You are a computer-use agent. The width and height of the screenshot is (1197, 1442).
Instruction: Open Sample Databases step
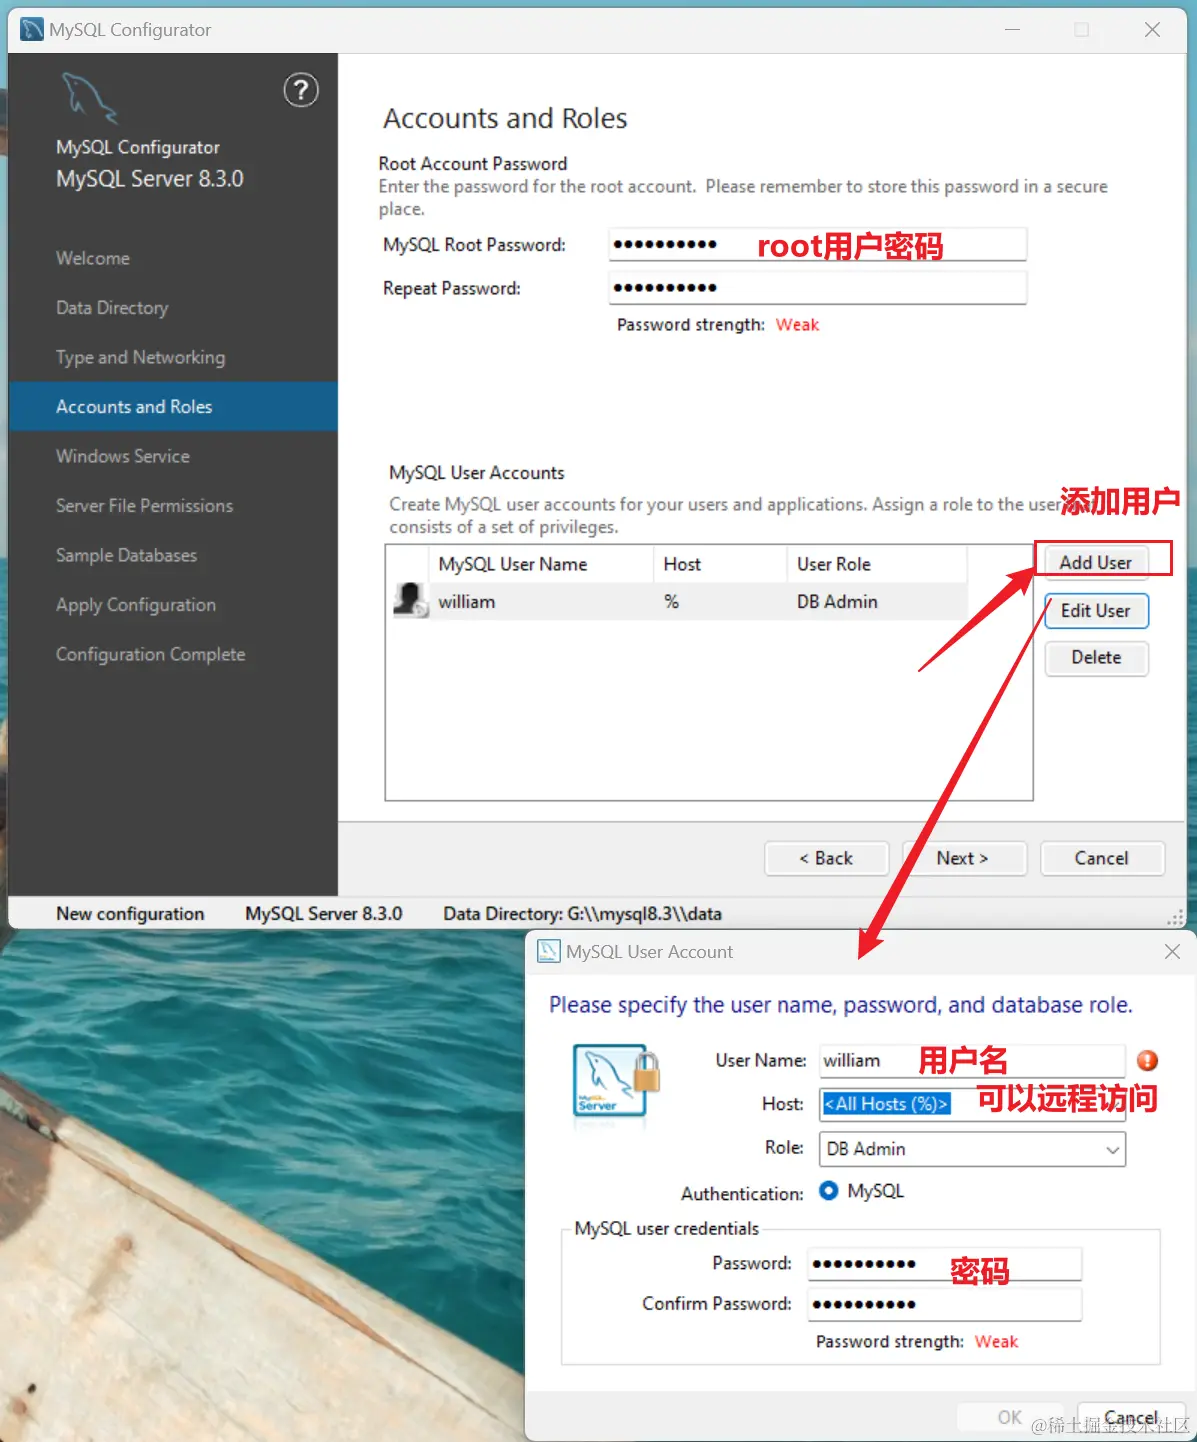click(126, 555)
